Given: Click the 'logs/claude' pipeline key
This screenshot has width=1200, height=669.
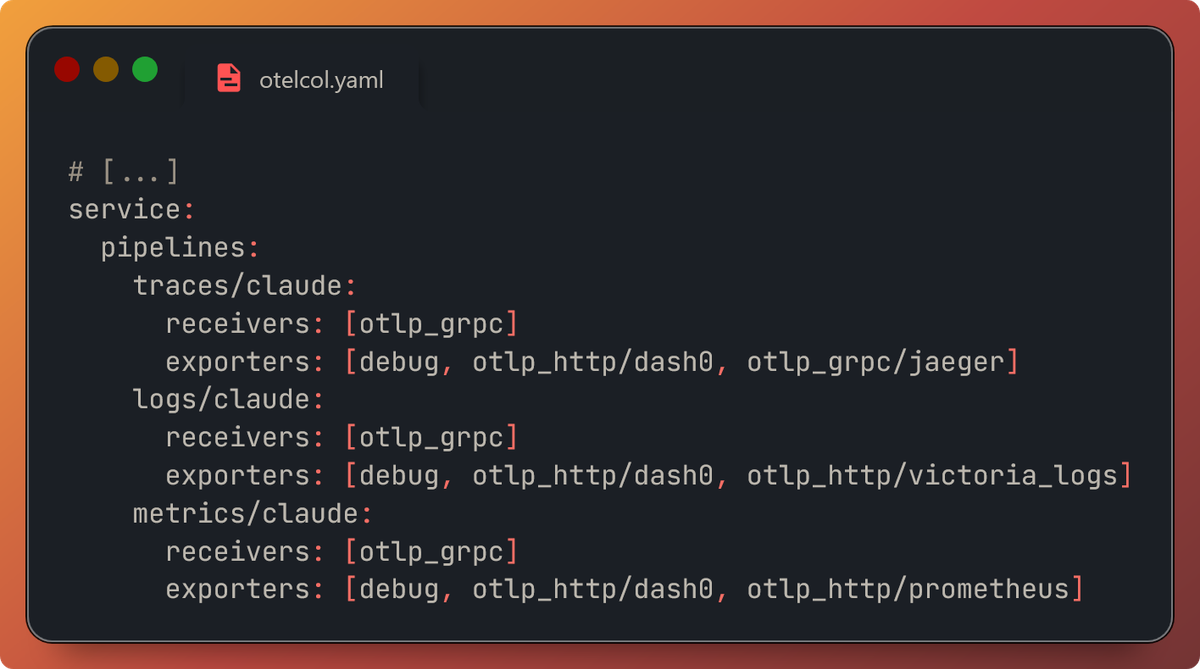Looking at the screenshot, I should coord(221,399).
